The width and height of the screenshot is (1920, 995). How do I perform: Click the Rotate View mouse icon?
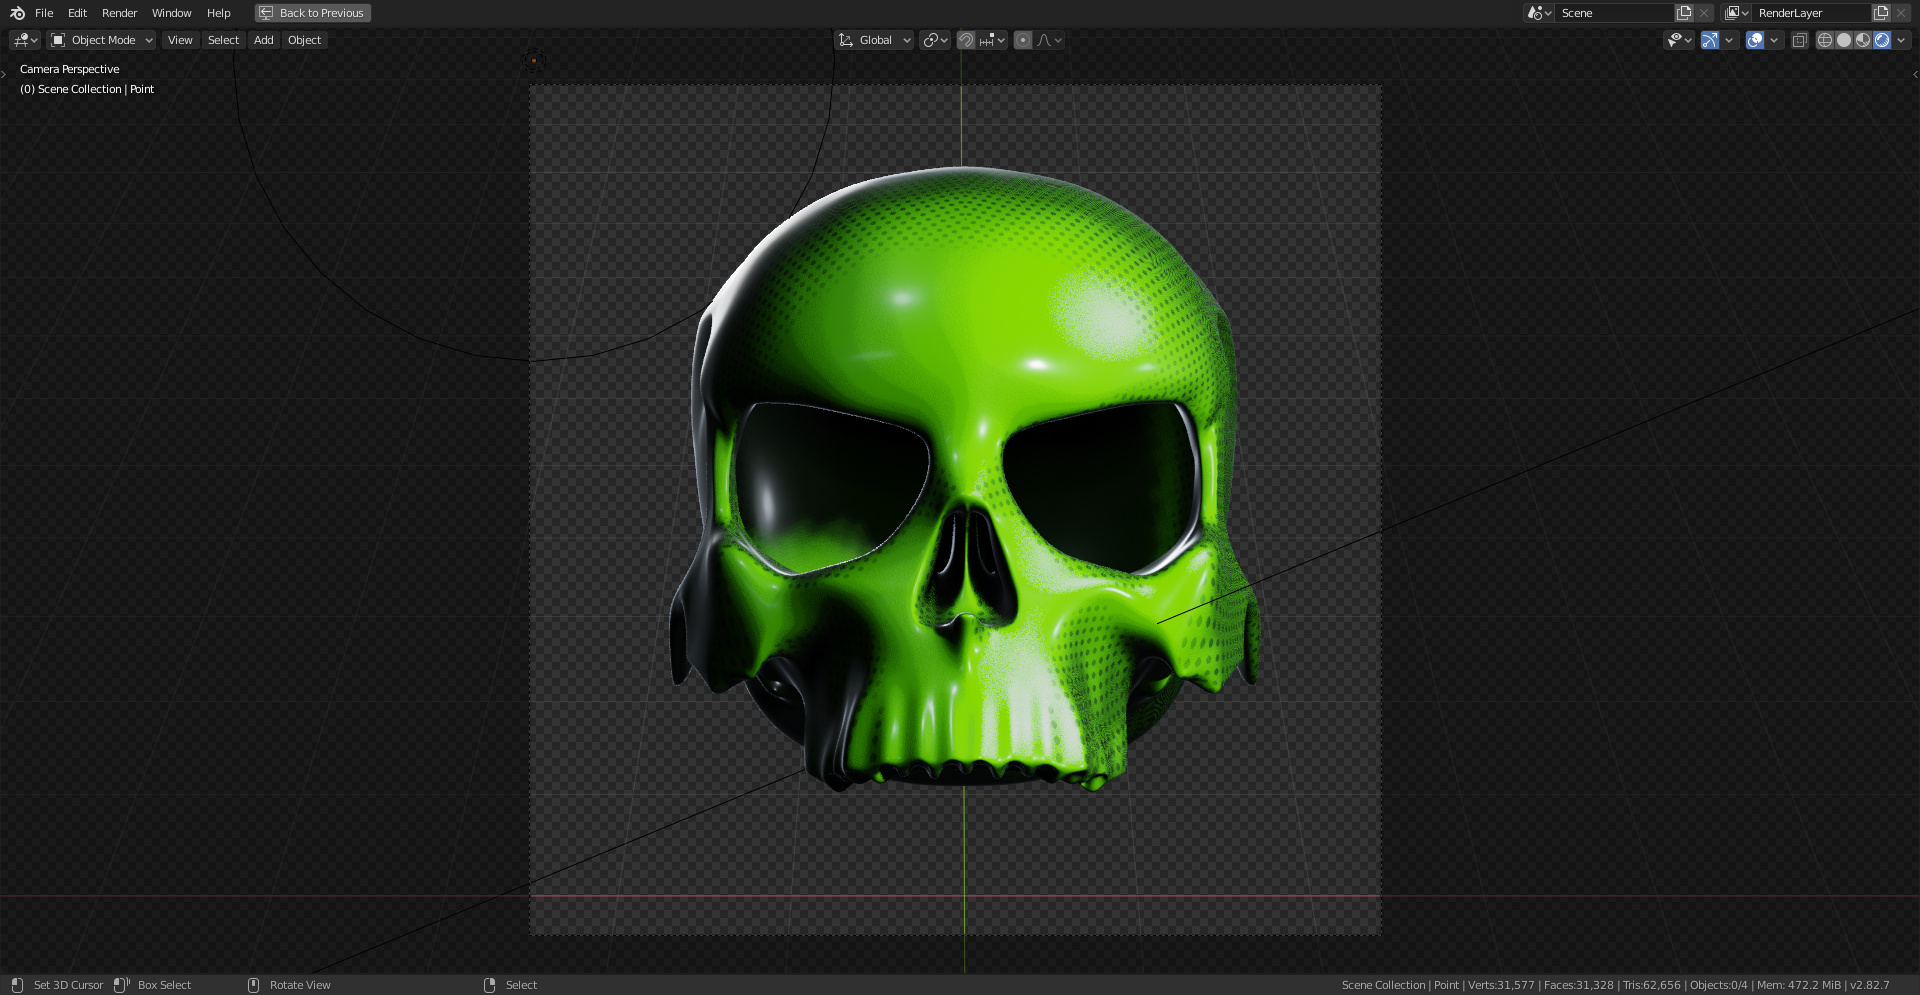(253, 985)
